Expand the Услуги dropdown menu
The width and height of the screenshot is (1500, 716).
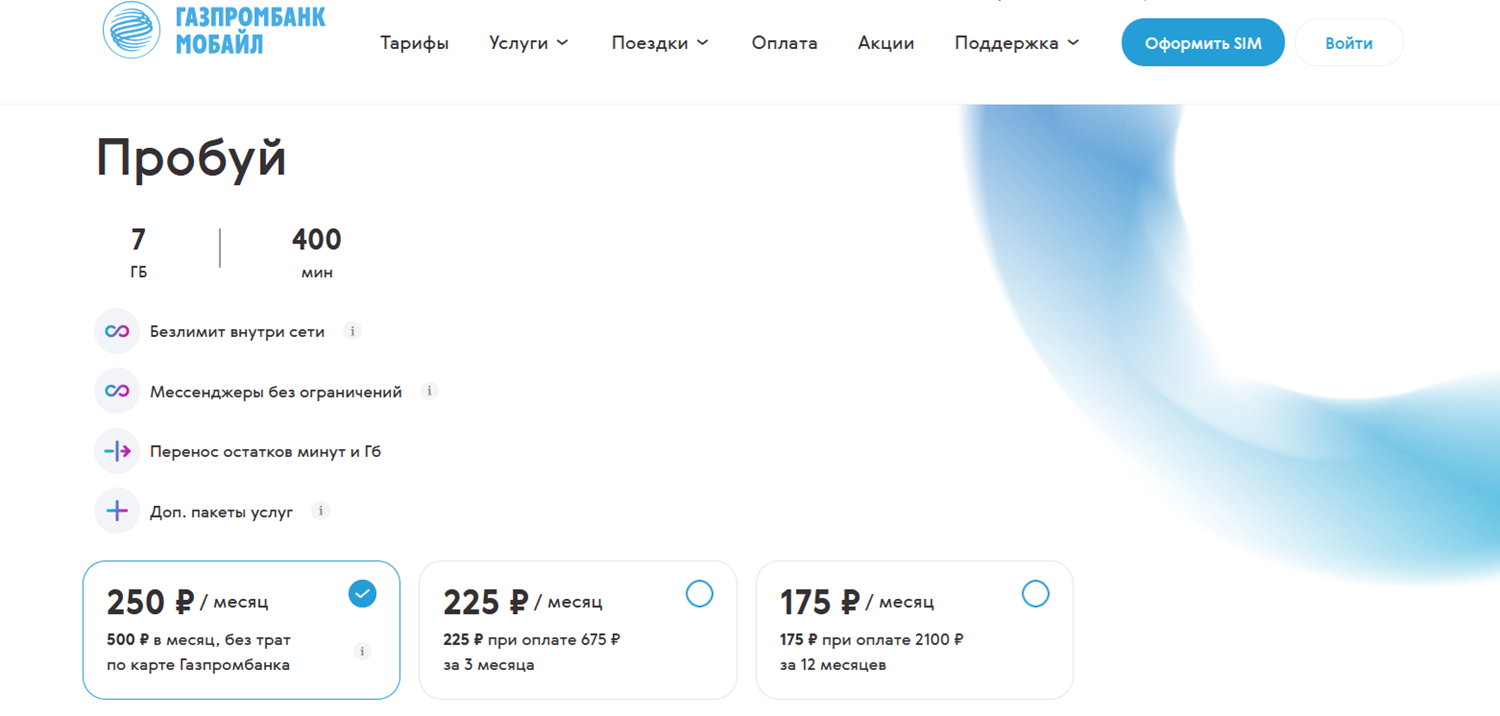tap(529, 43)
